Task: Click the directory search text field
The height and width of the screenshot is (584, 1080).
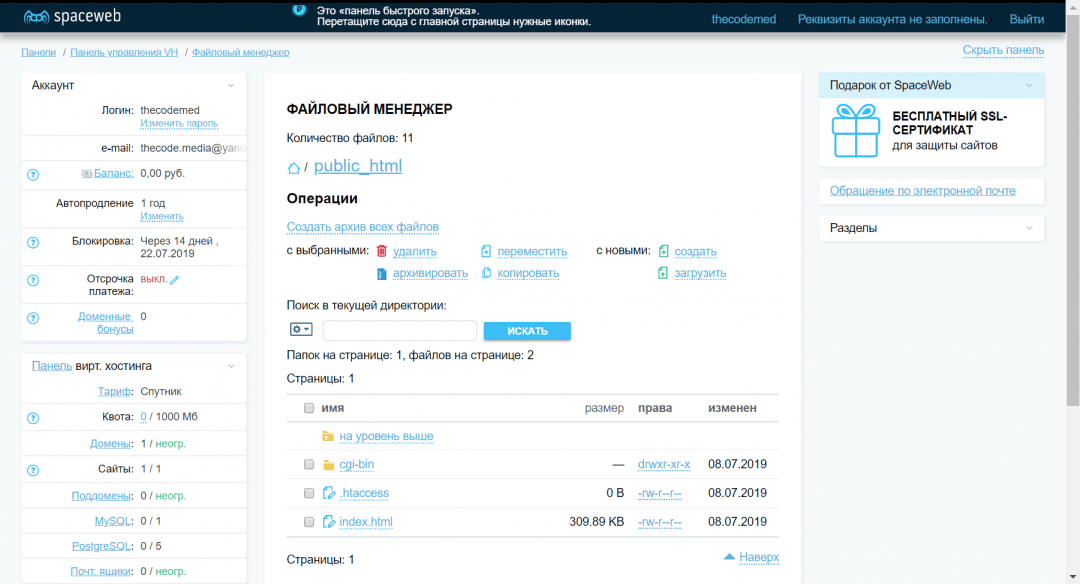Action: coord(400,331)
